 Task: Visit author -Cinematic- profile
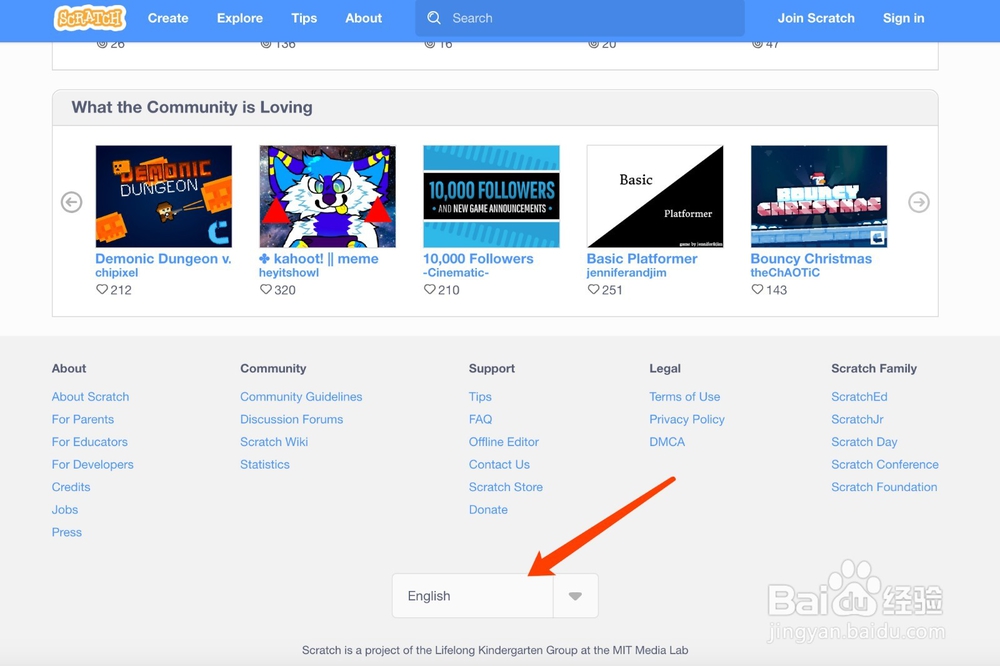456,272
